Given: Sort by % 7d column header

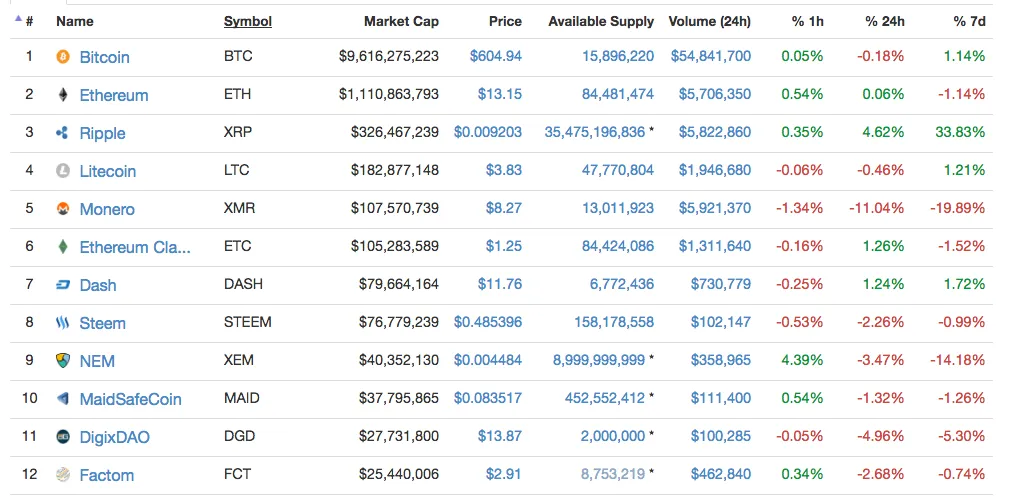Looking at the screenshot, I should pyautogui.click(x=969, y=21).
